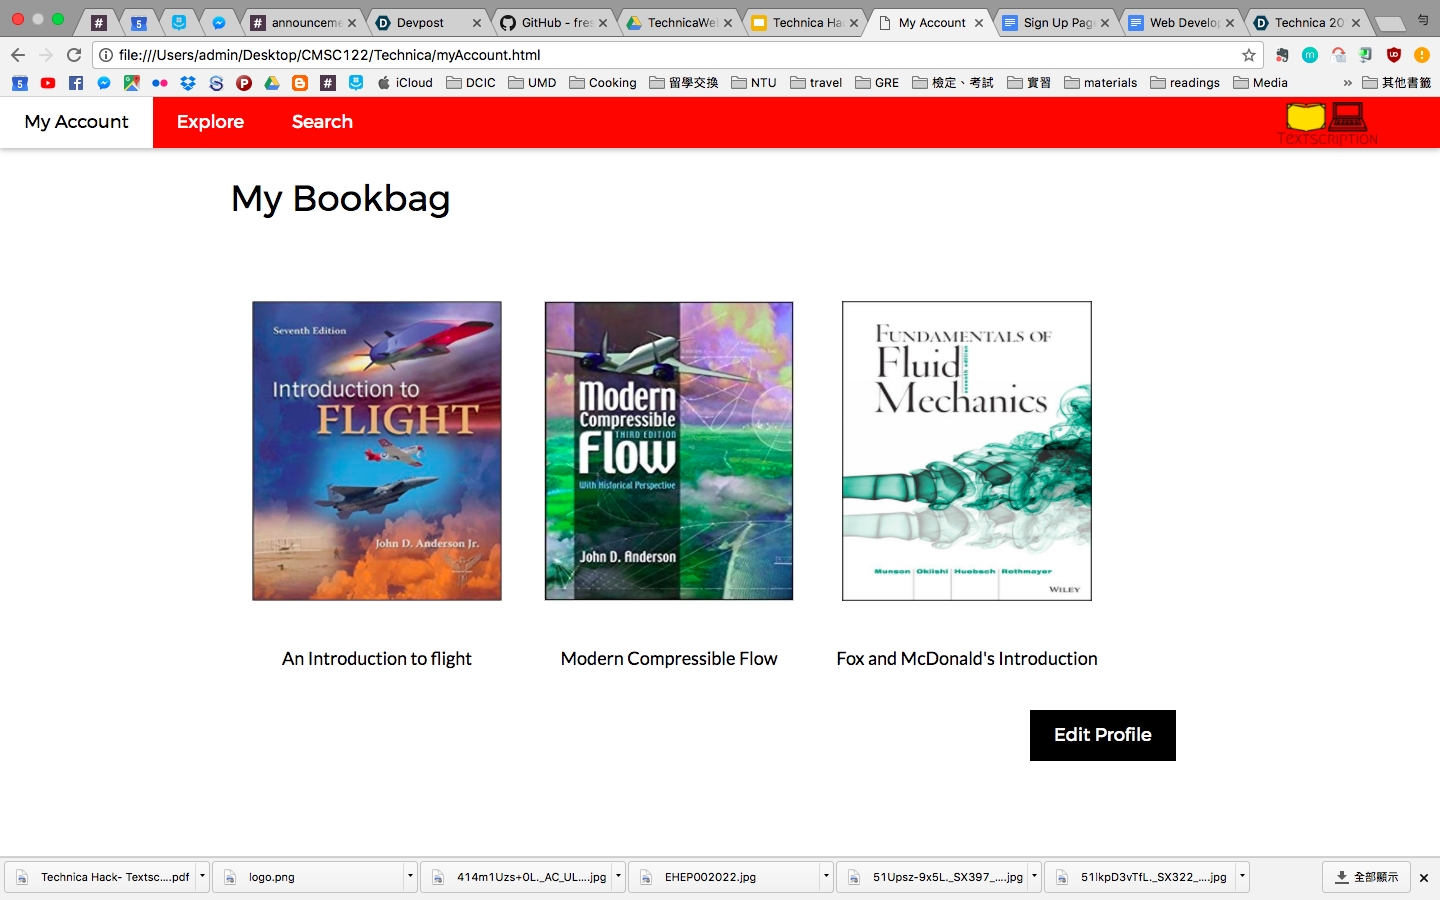The height and width of the screenshot is (900, 1440).
Task: Switch to the Sign Up Page tab
Action: pos(1057,22)
